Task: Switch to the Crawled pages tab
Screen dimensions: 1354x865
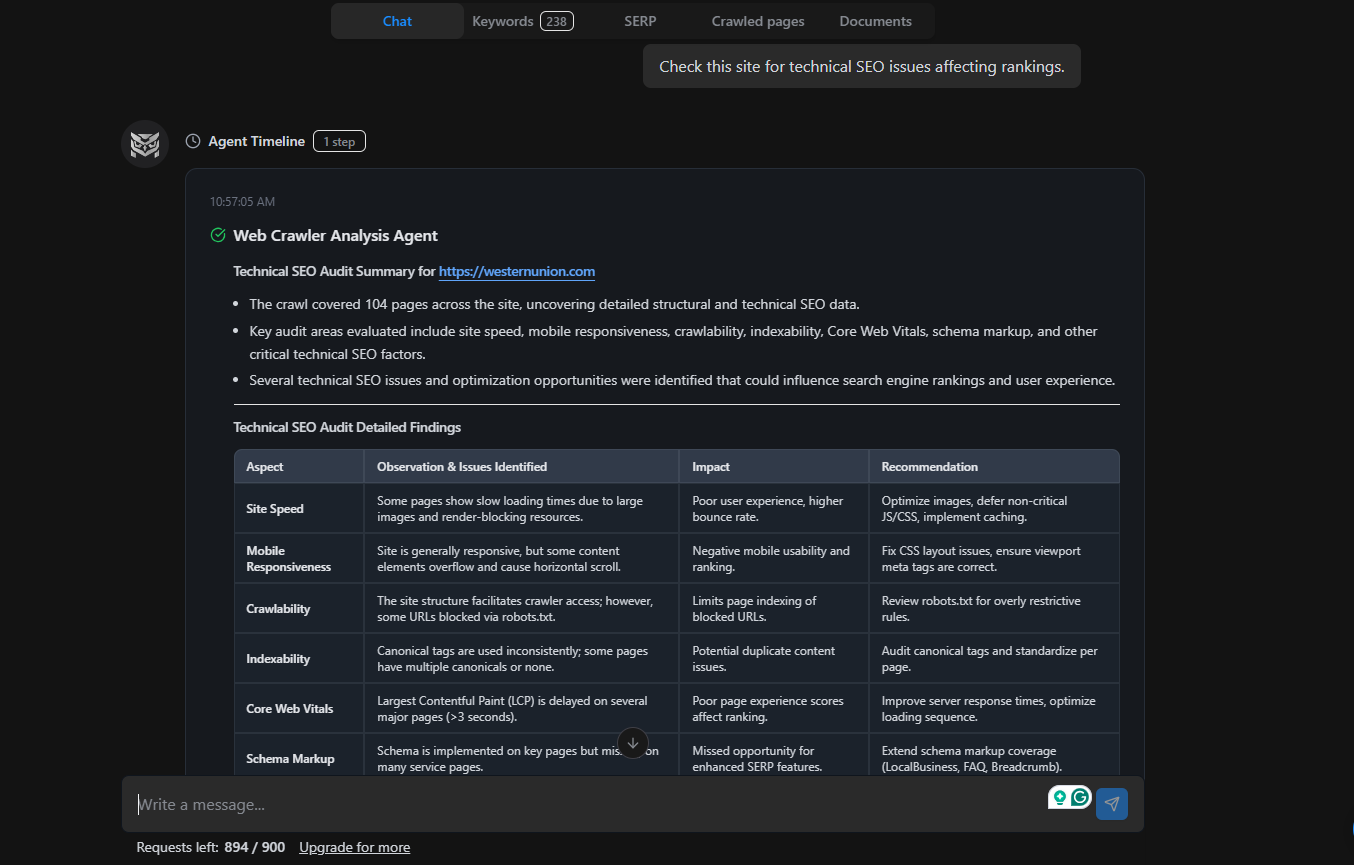Action: click(757, 20)
